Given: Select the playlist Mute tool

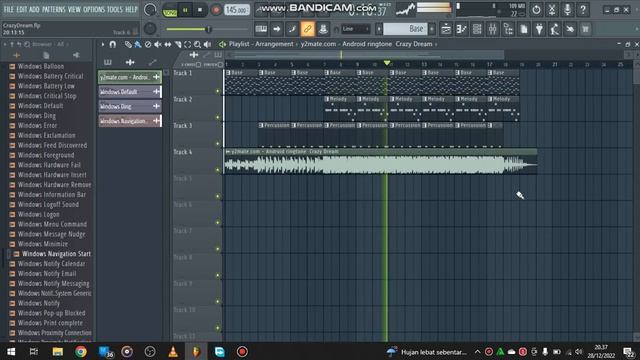Looking at the screenshot, I should (158, 44).
